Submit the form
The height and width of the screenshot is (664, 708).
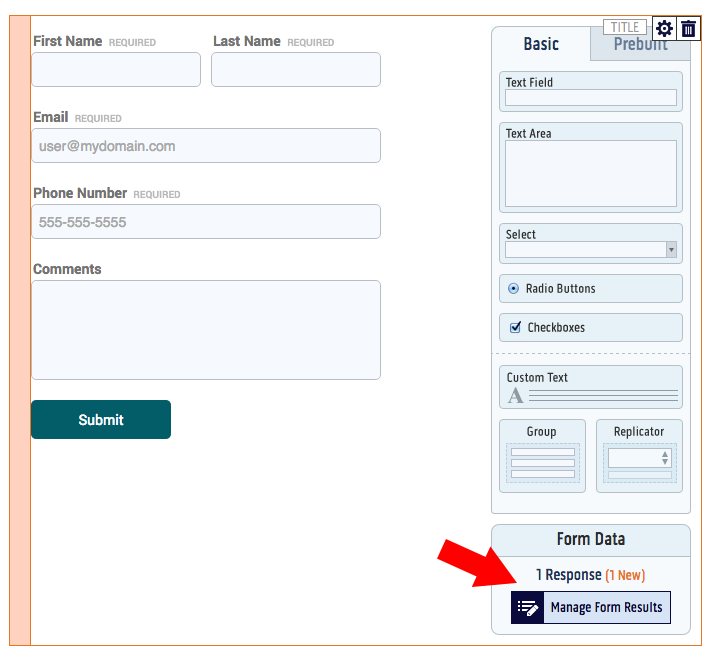click(x=101, y=419)
